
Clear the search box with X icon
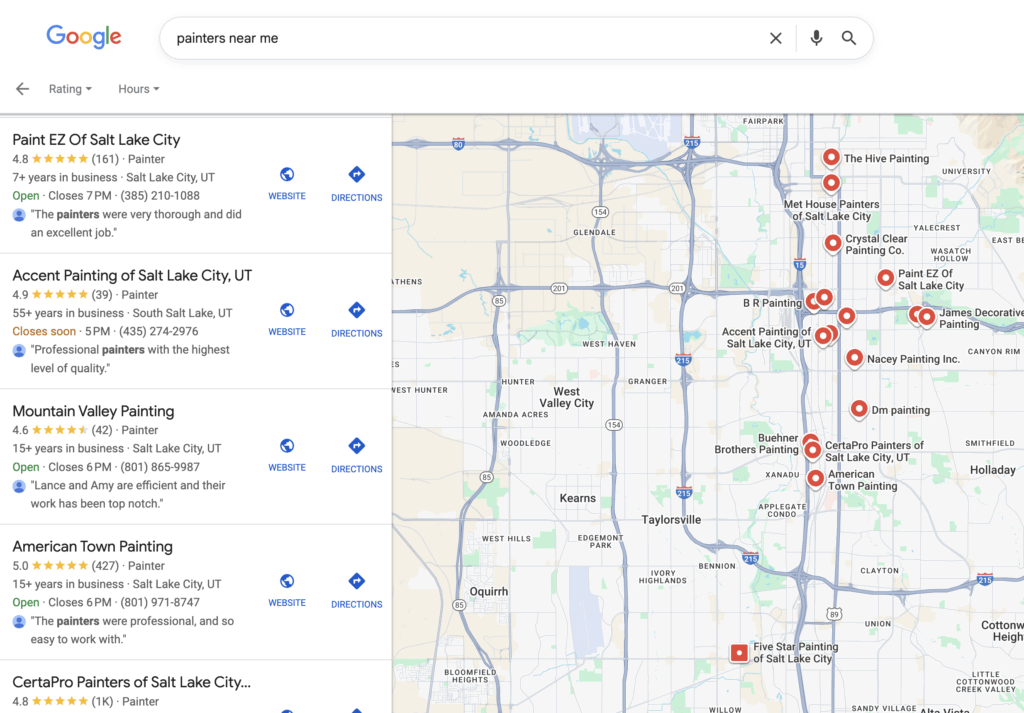coord(775,38)
